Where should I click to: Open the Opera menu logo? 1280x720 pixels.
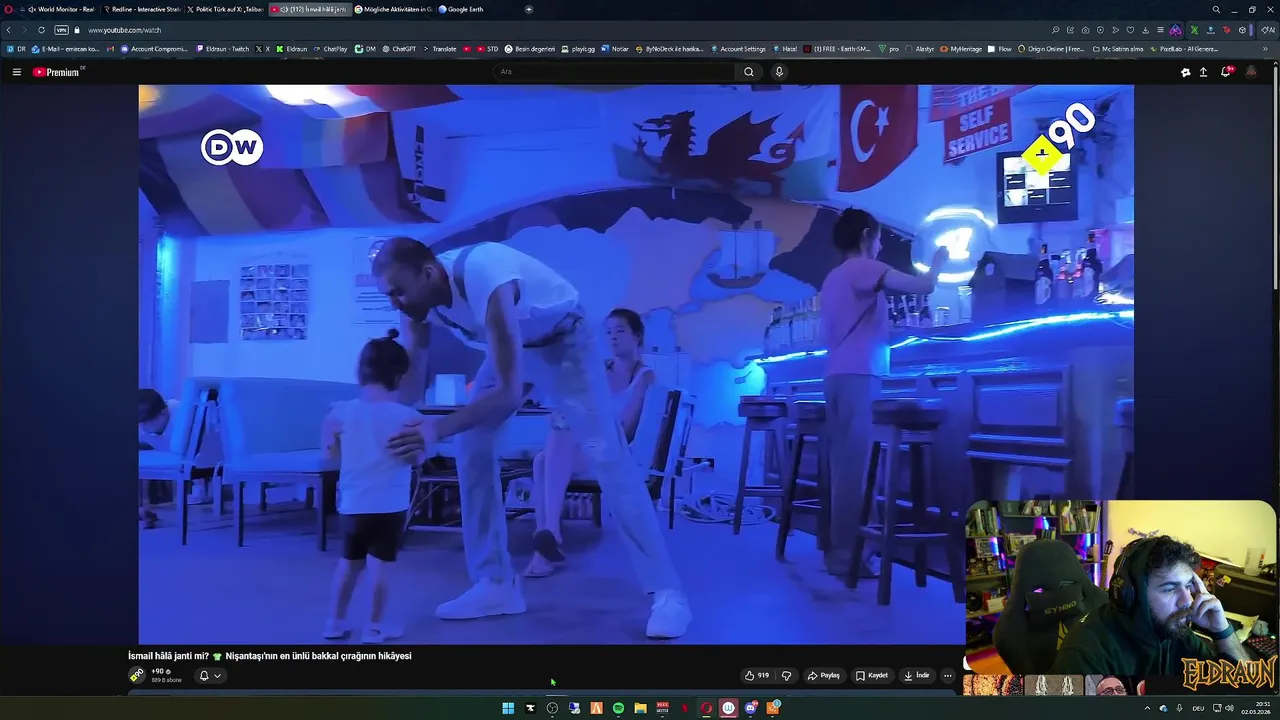tap(9, 9)
